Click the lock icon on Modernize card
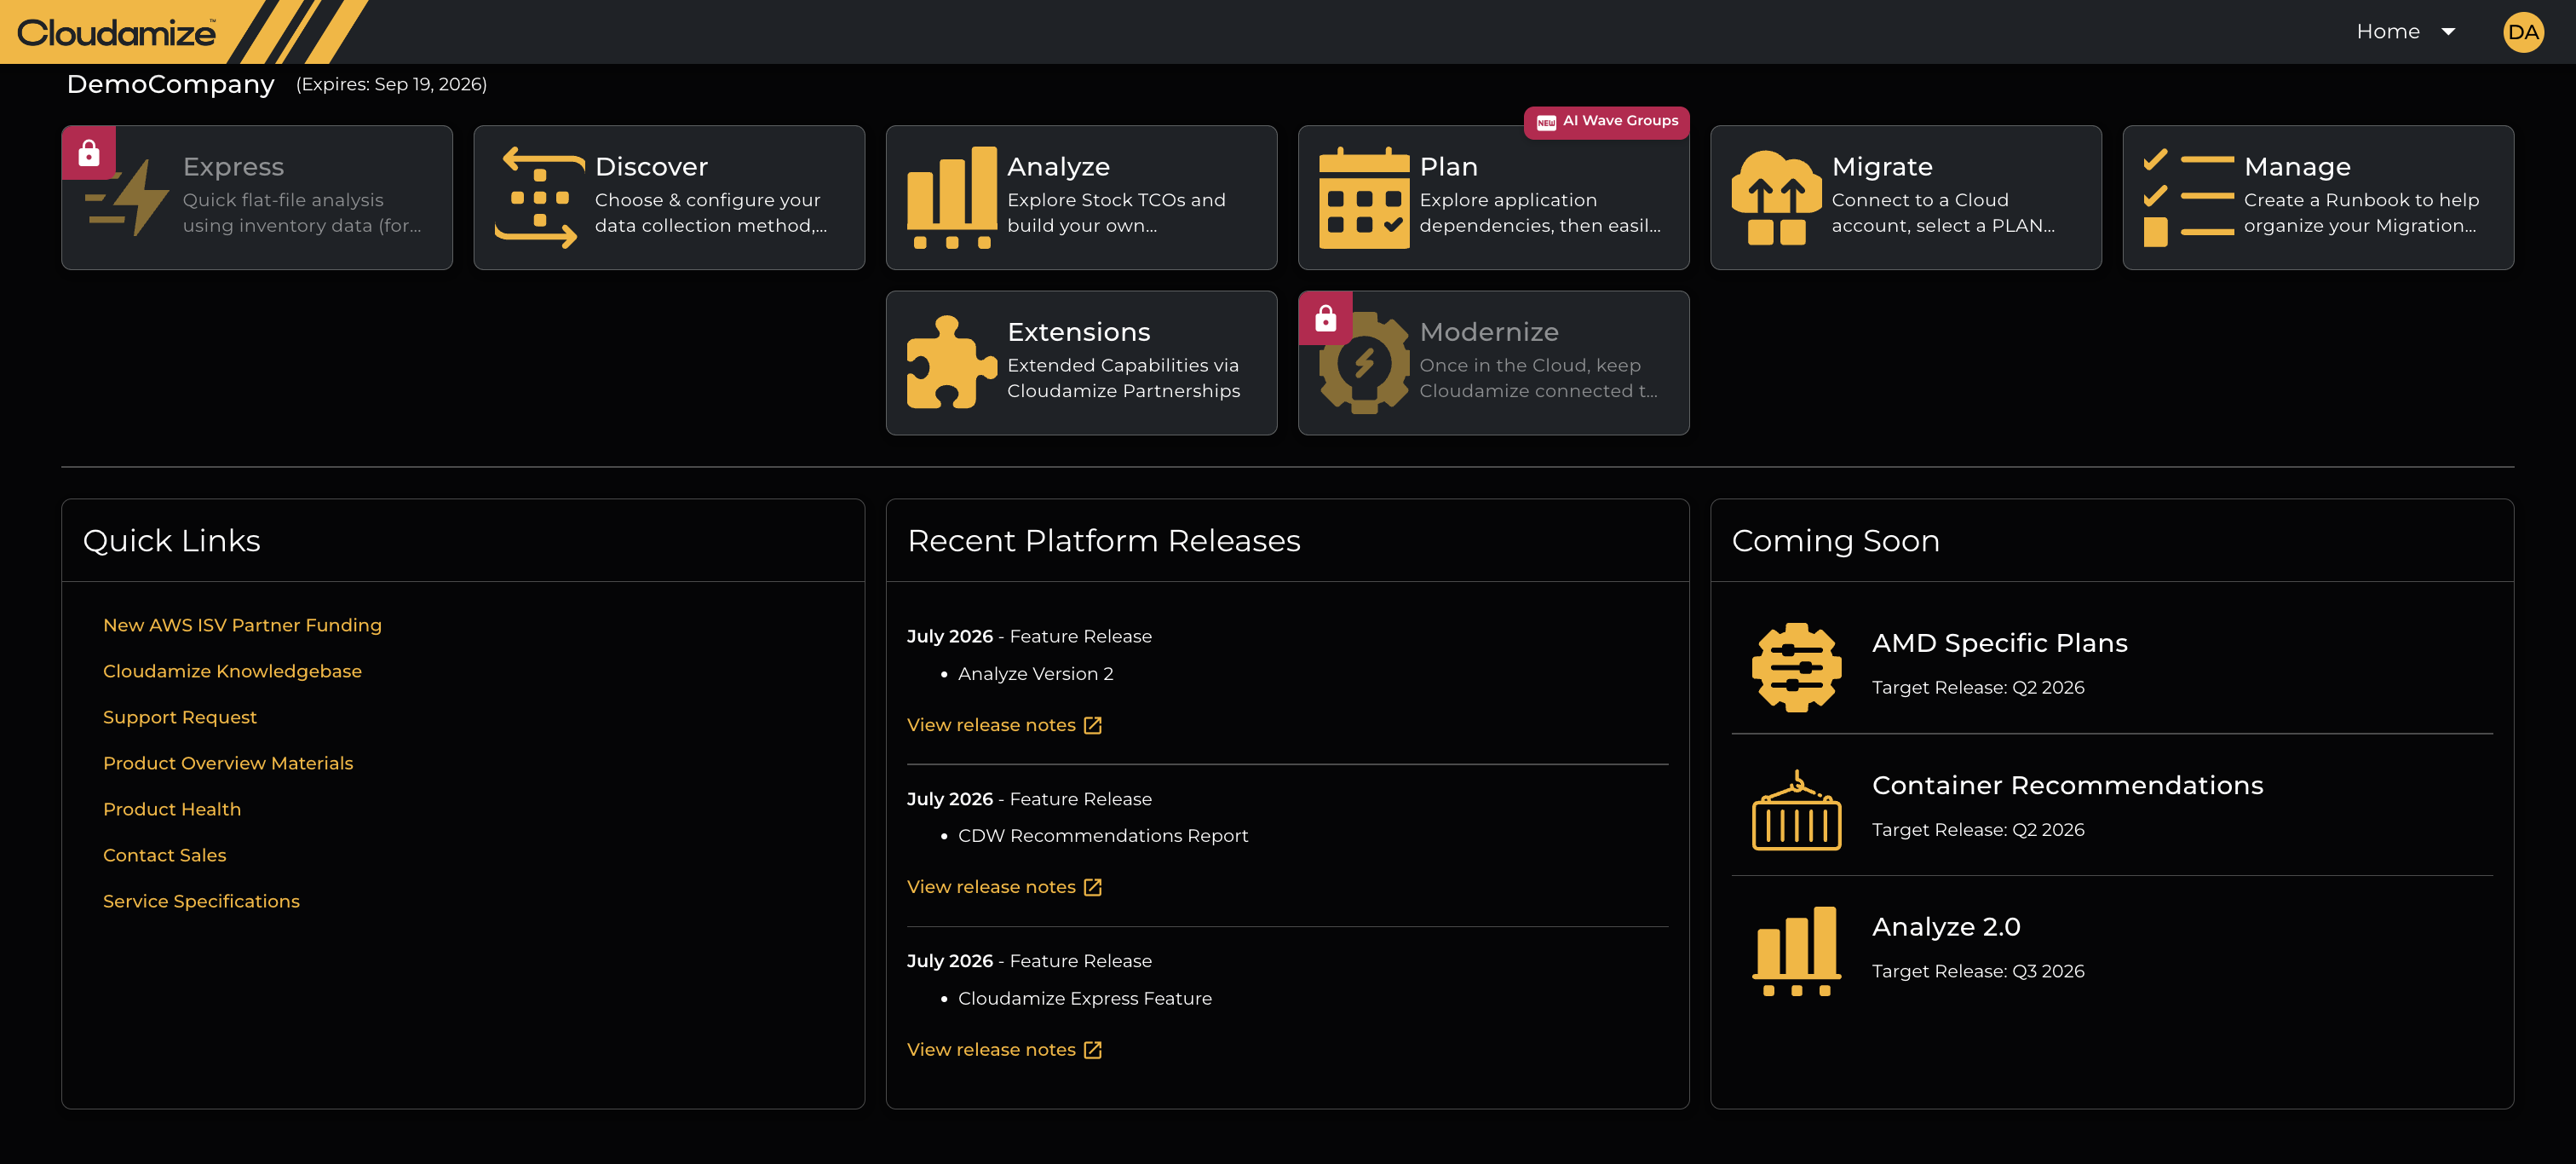Viewport: 2576px width, 1164px height. click(1326, 318)
